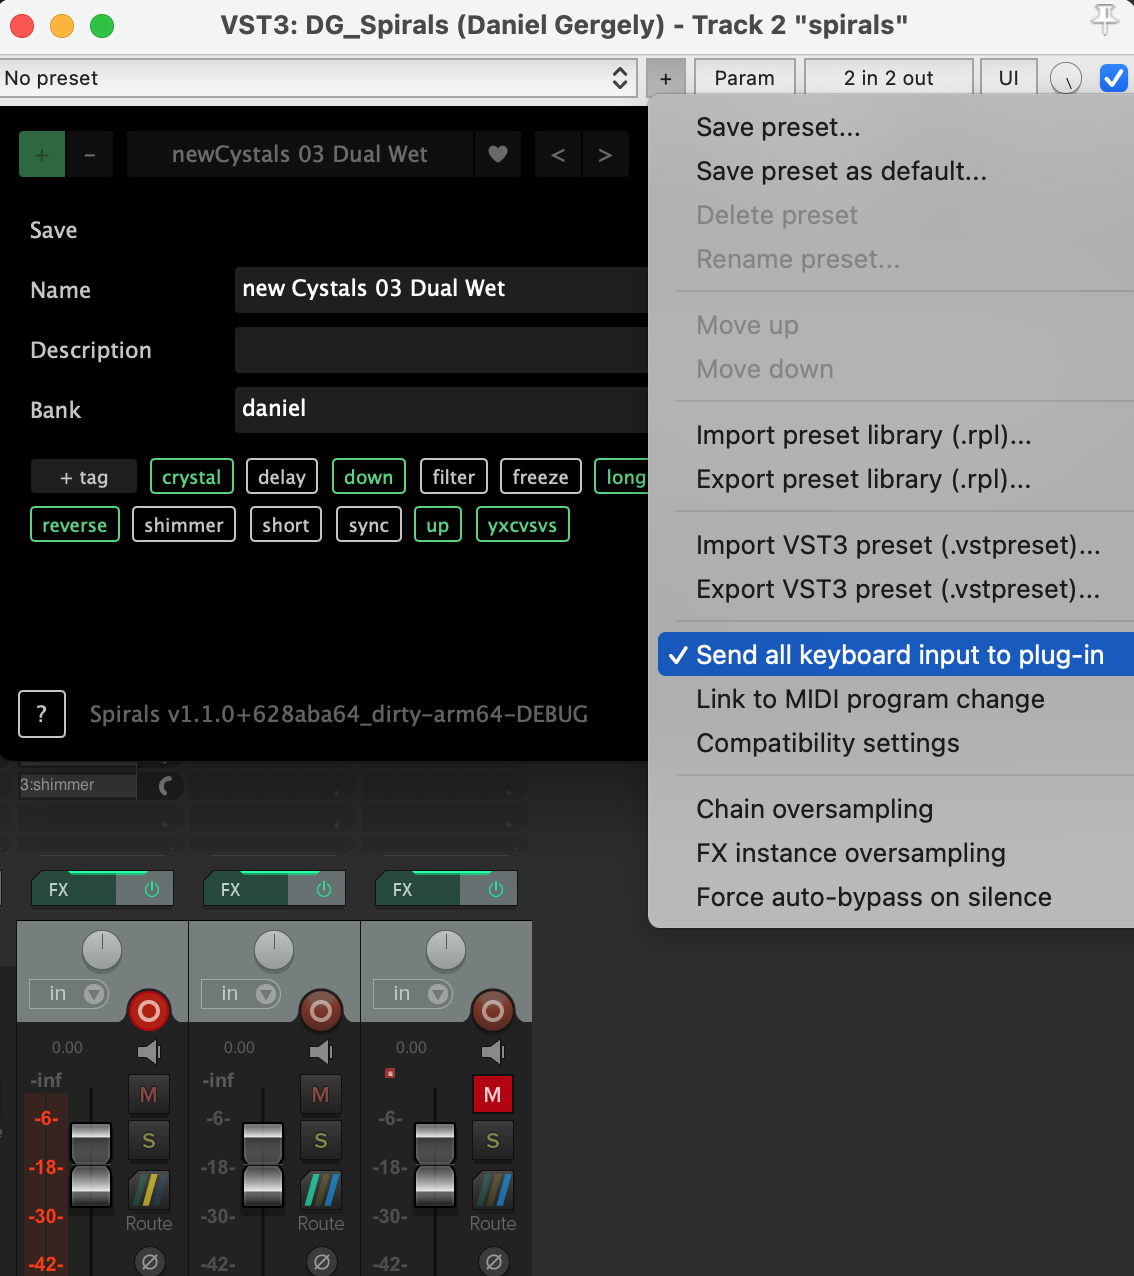Arm record on the first mixer track
Screen dimensions: 1134x1276
tap(149, 1011)
